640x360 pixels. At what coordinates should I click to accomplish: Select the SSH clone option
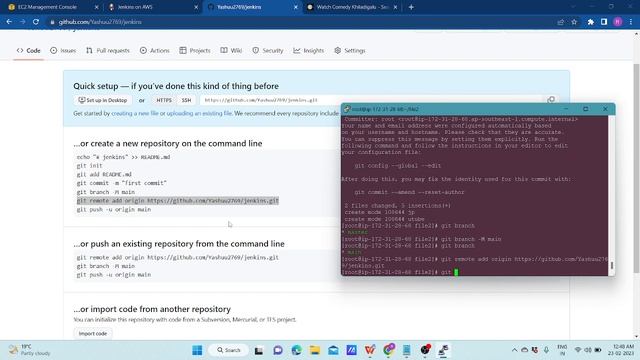186,100
